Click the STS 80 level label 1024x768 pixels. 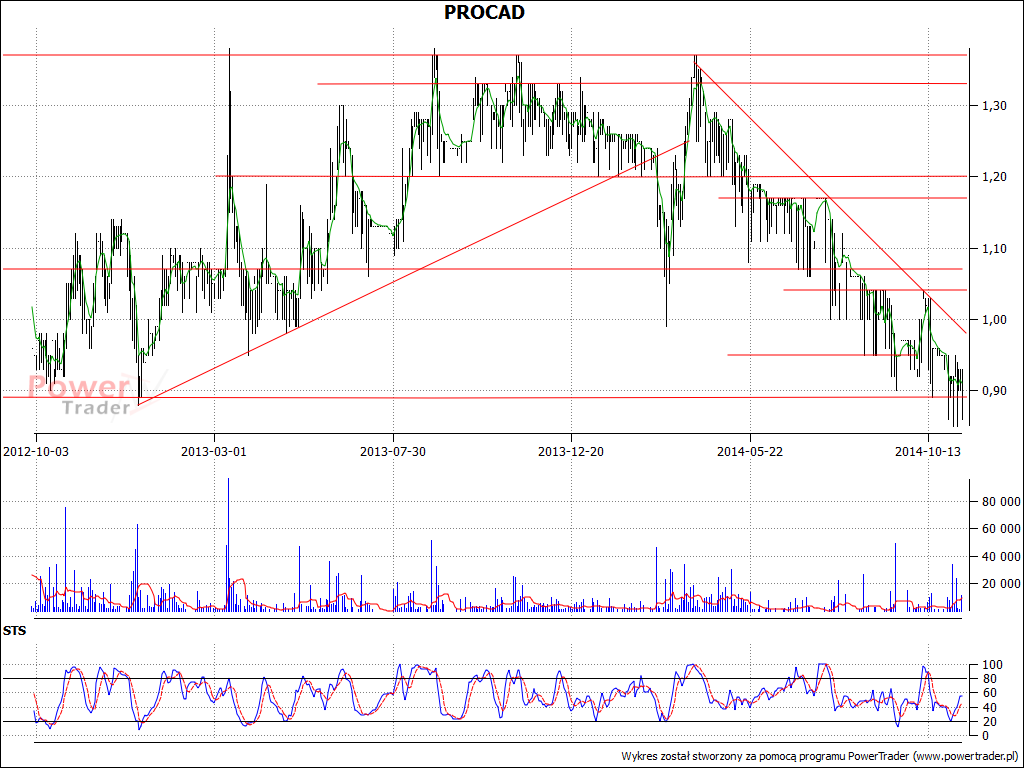(x=989, y=679)
